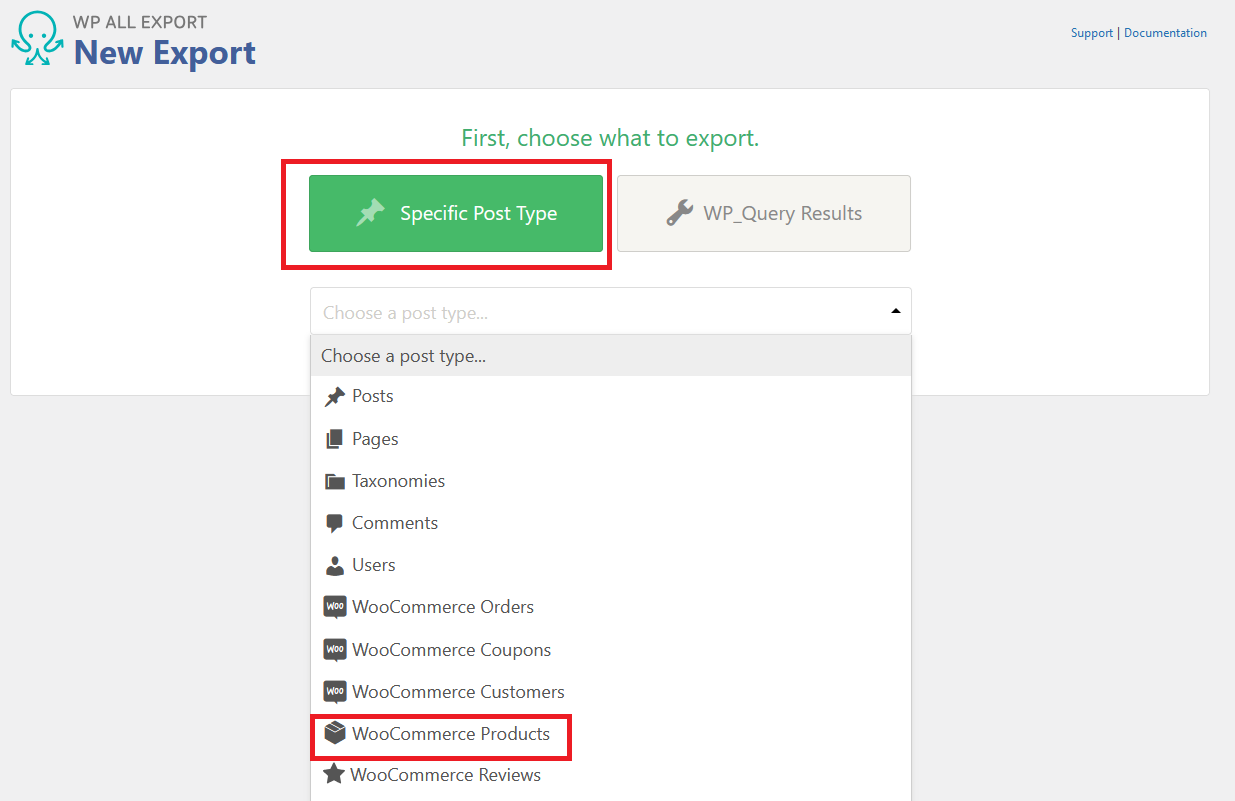The image size is (1235, 801).
Task: Select WooCommerce Products option
Action: 611,734
